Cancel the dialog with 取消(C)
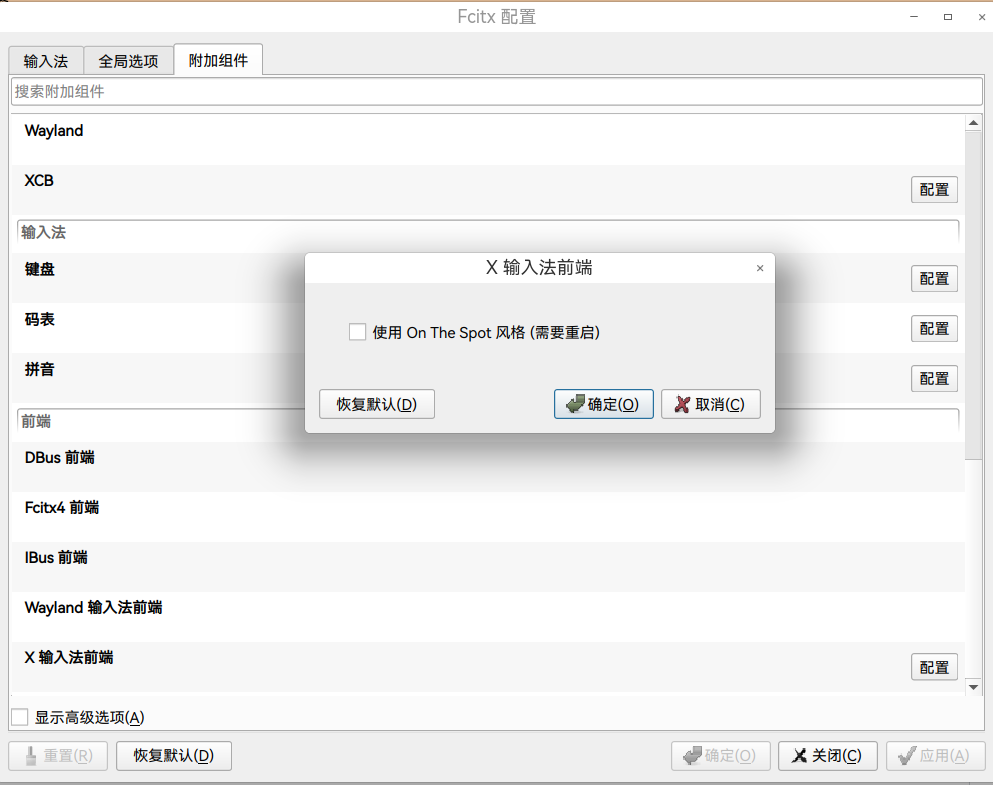Viewport: 993px width, 785px height. point(711,404)
